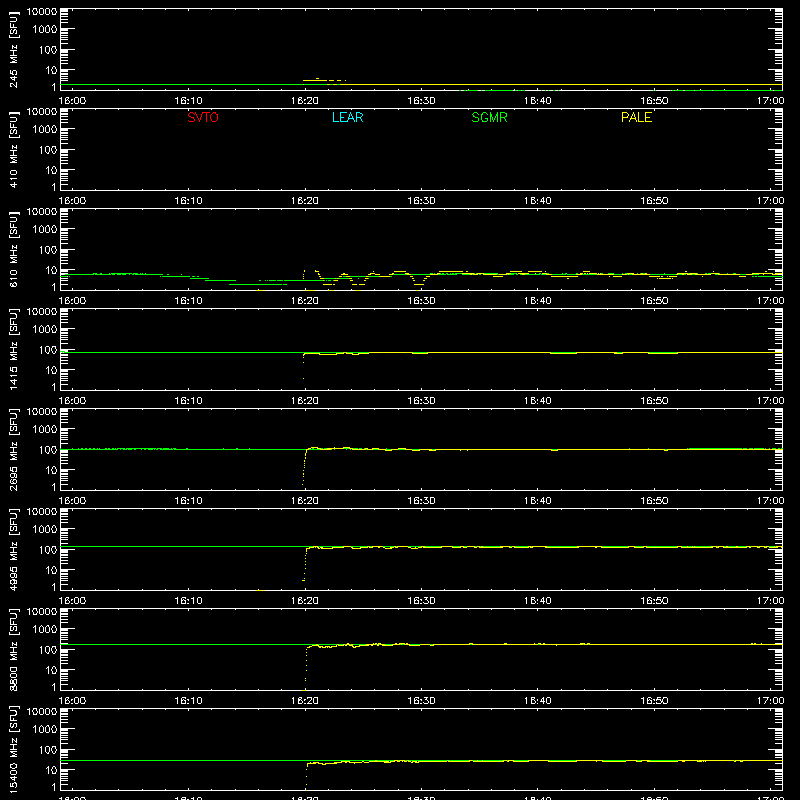Click the yellow dip near 16:30 in 610 MHz panel

(x=419, y=280)
